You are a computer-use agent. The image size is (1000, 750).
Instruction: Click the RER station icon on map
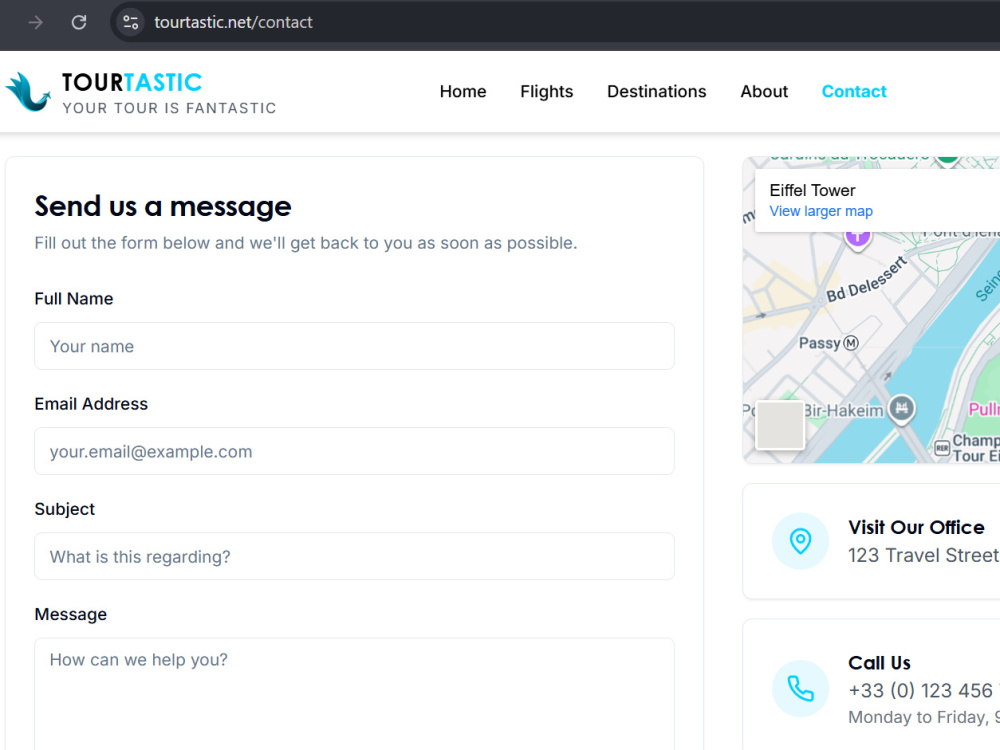[x=942, y=448]
